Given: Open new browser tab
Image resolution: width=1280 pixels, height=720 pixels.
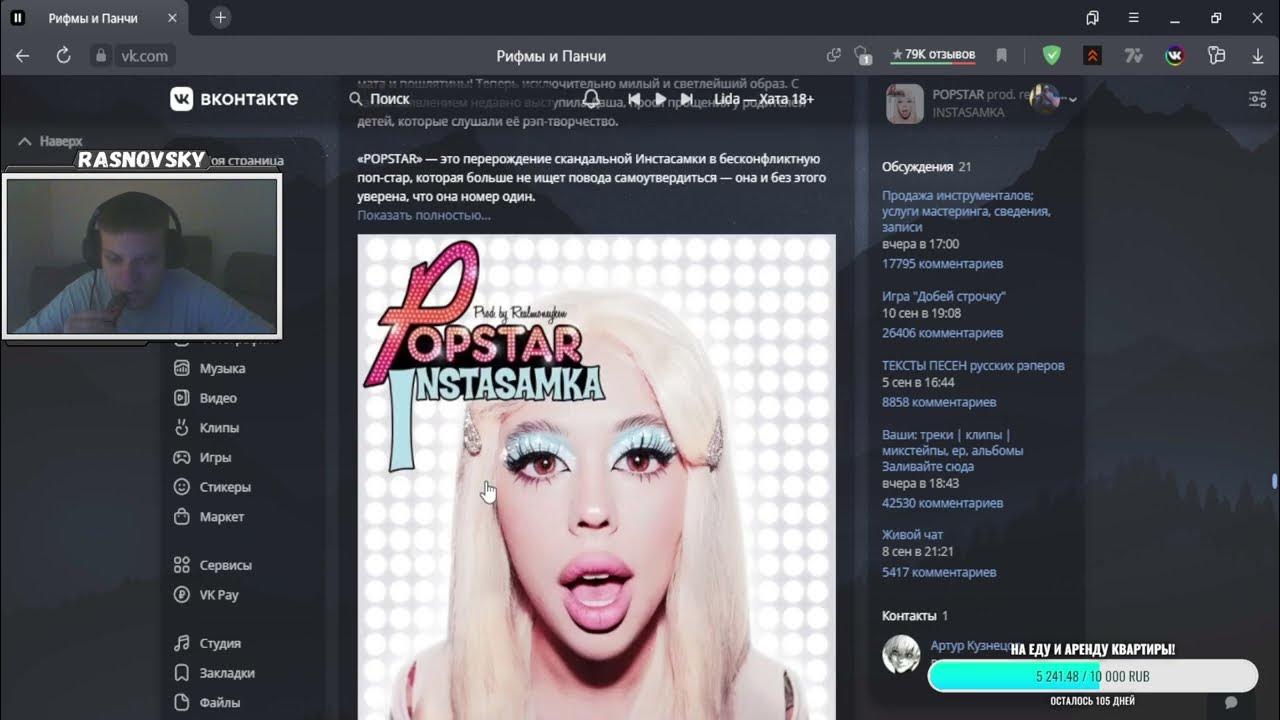Looking at the screenshot, I should tap(221, 18).
